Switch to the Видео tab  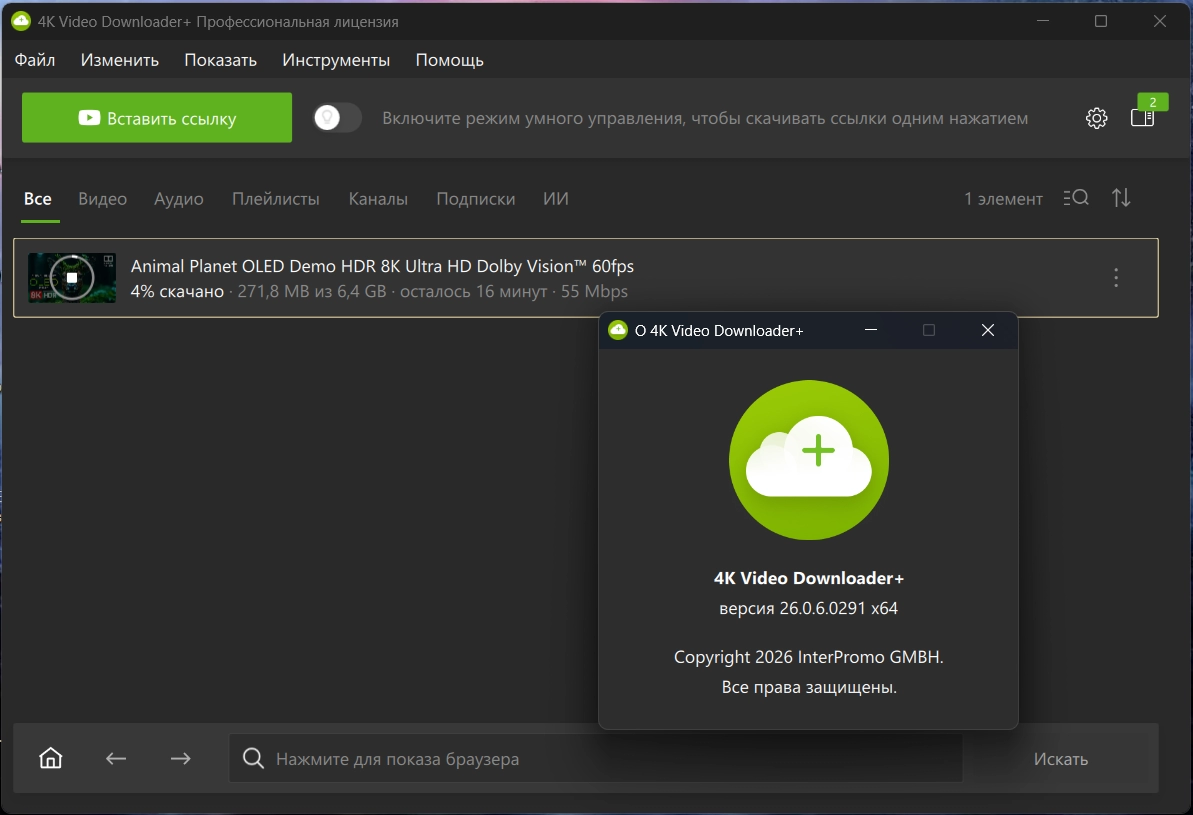tap(103, 199)
